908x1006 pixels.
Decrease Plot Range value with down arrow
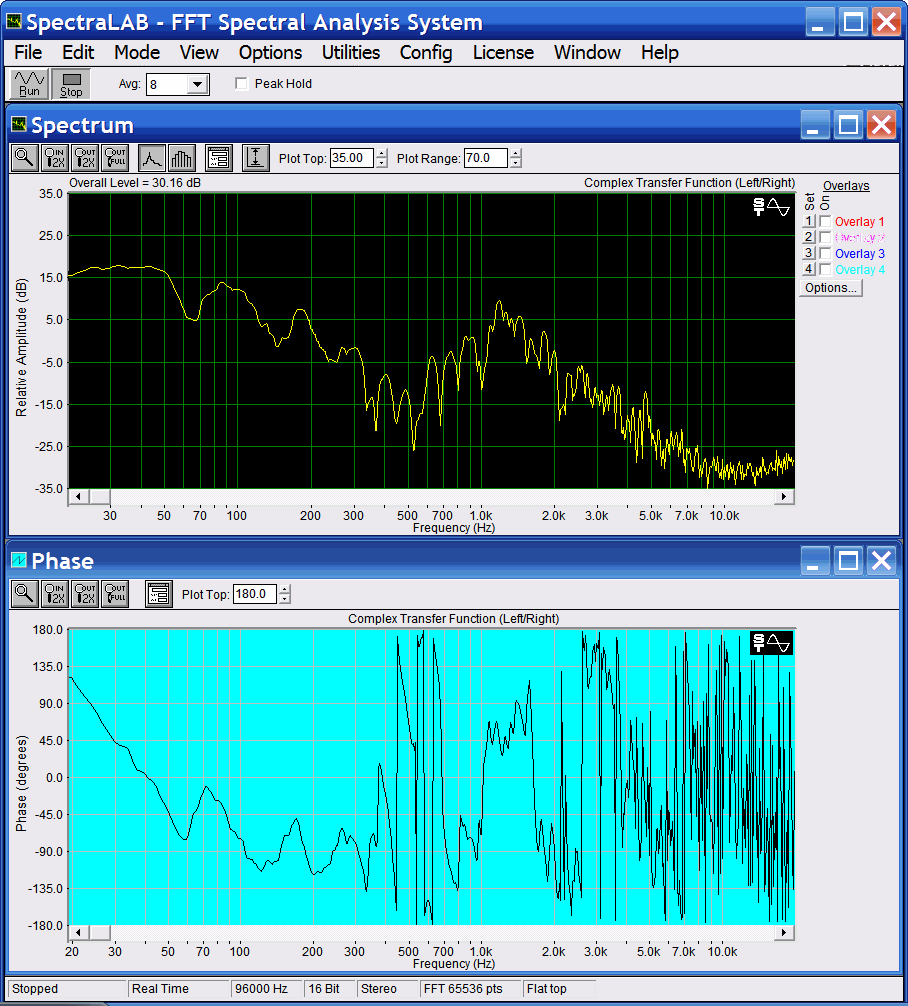(x=515, y=163)
